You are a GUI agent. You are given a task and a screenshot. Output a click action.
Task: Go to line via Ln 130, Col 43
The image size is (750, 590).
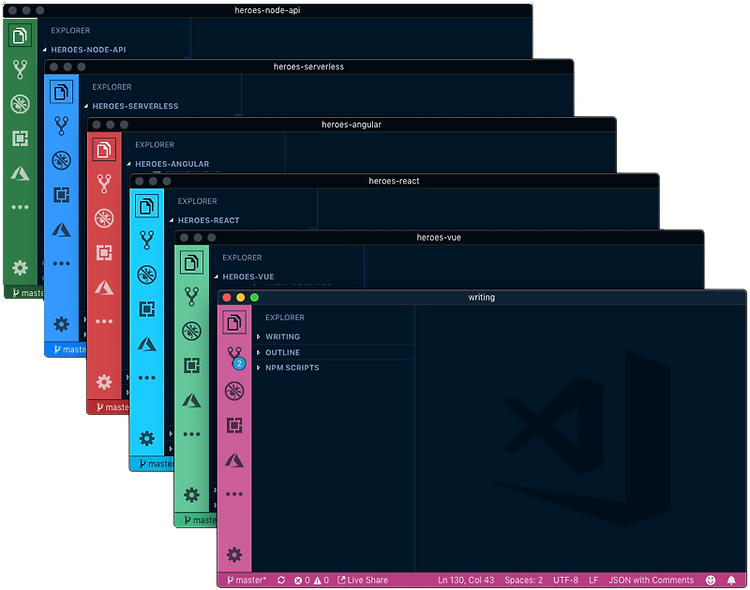point(466,580)
